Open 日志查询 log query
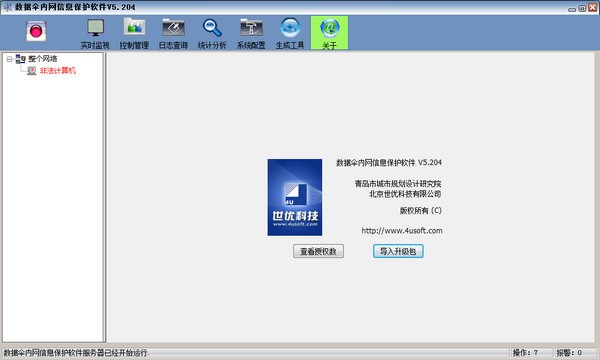 pyautogui.click(x=173, y=33)
